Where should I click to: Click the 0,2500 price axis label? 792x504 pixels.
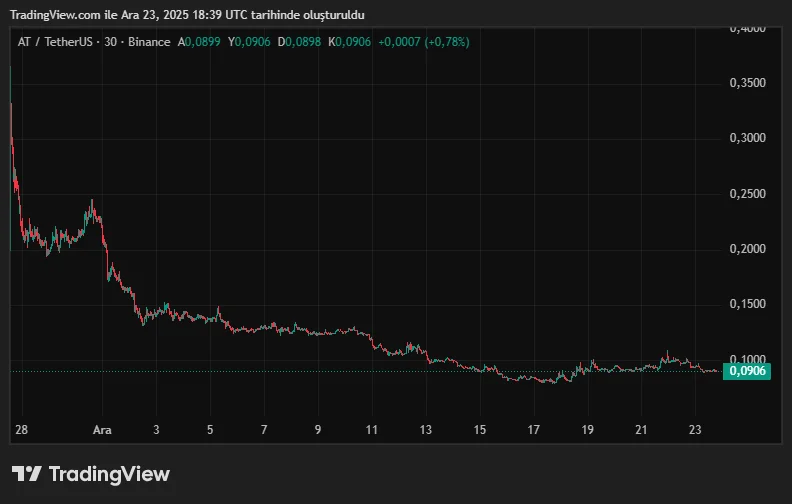747,194
